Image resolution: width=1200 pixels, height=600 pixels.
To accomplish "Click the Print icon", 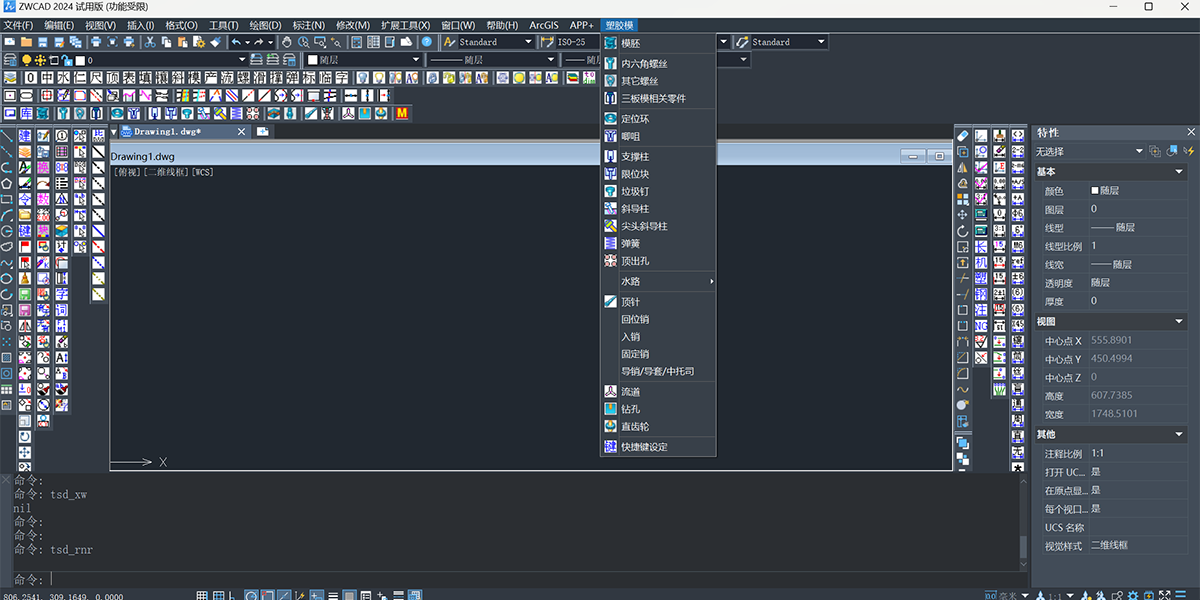I will click(x=96, y=42).
